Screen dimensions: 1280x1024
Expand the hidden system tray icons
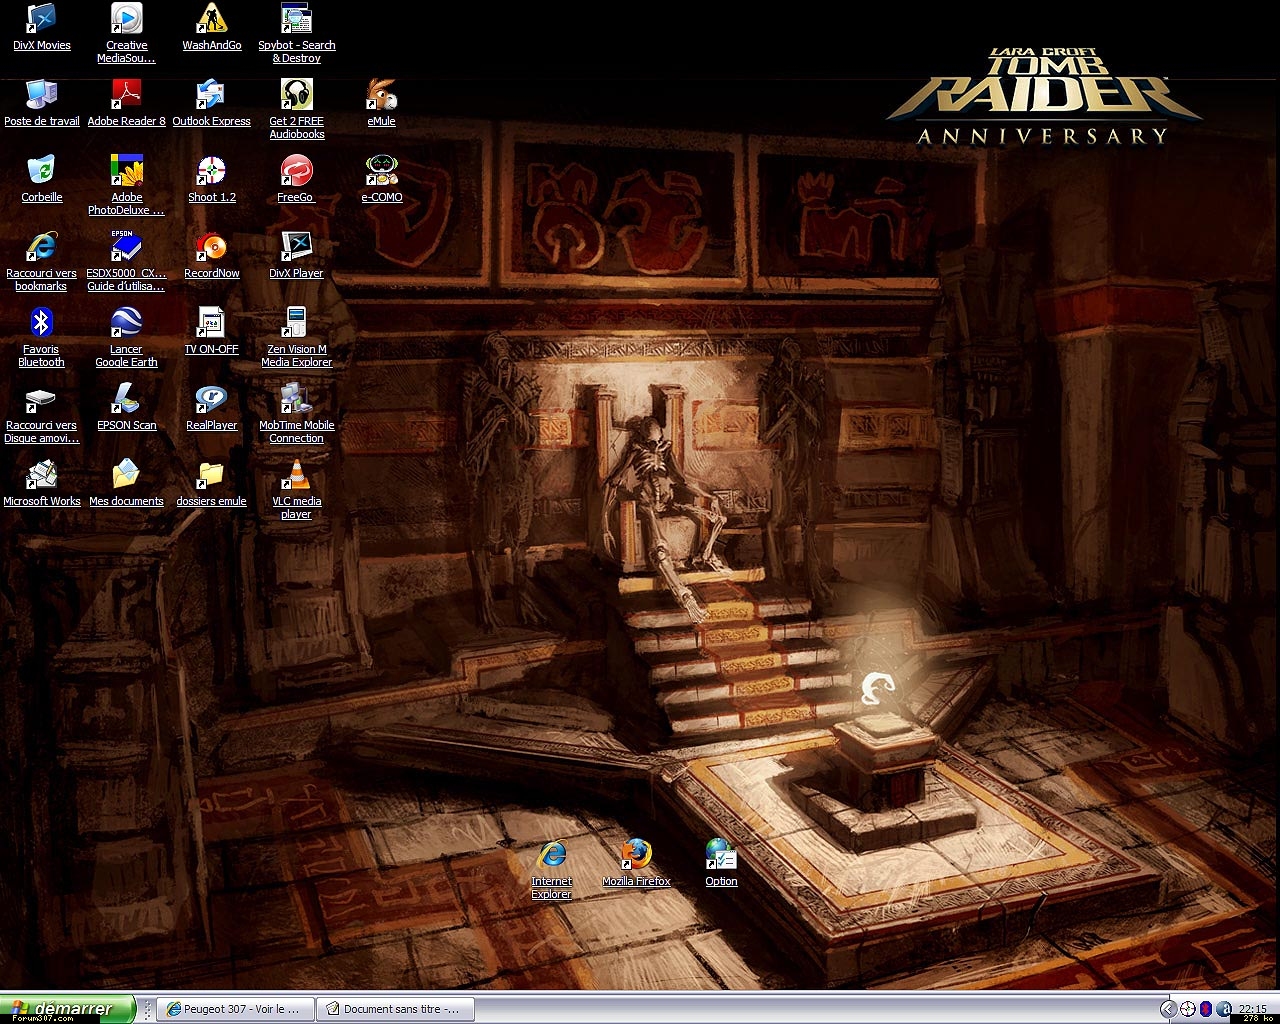point(1168,1009)
